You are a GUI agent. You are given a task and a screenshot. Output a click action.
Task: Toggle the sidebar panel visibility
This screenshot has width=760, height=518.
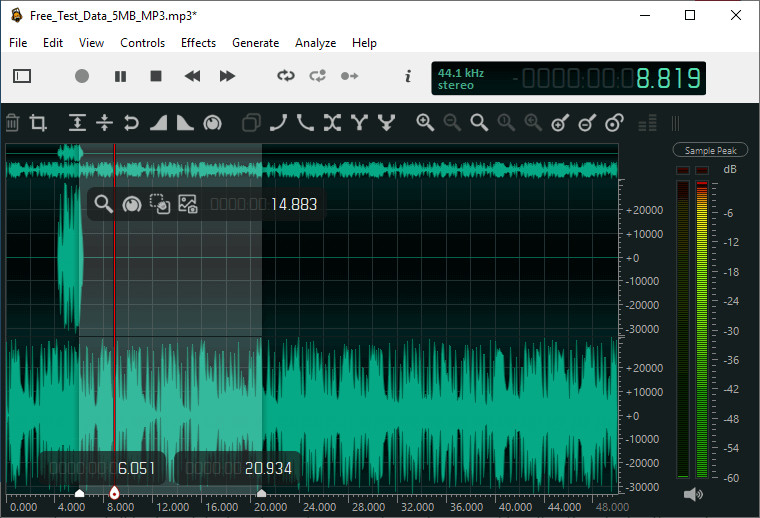coord(23,76)
